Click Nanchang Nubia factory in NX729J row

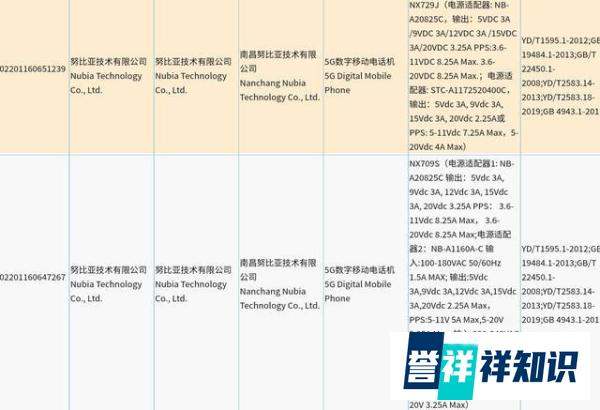coord(280,76)
